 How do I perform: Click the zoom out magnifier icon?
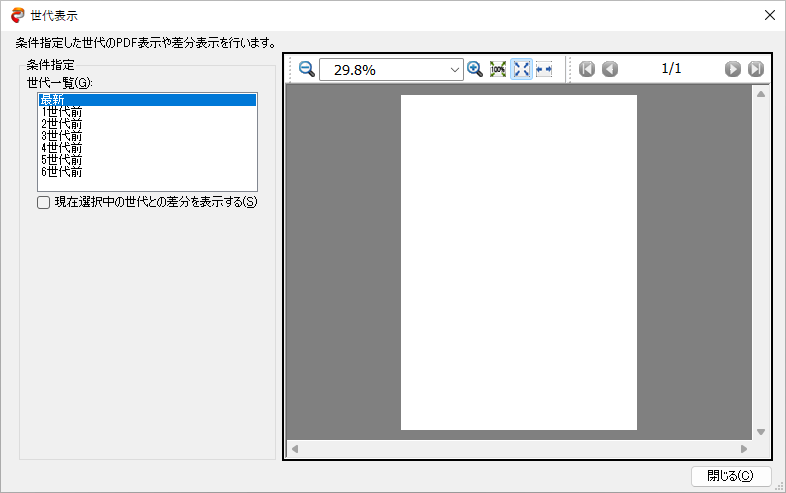point(306,69)
